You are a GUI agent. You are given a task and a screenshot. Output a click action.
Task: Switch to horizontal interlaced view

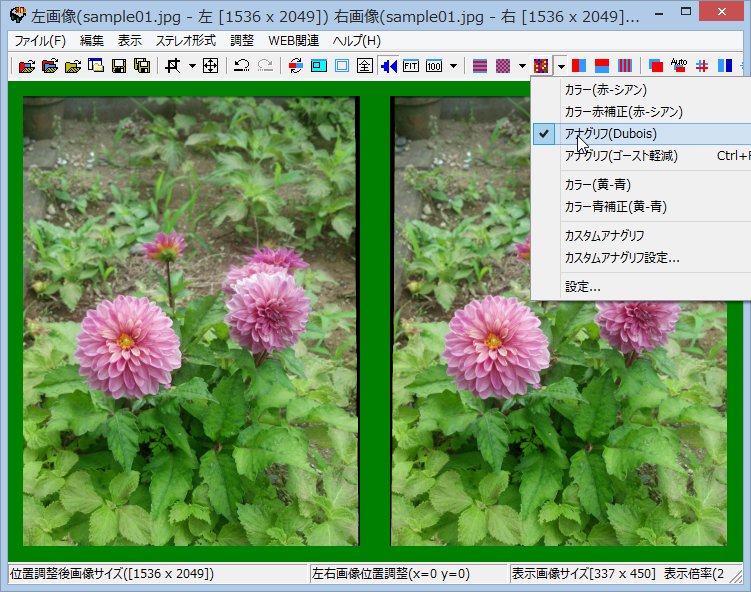click(479, 66)
